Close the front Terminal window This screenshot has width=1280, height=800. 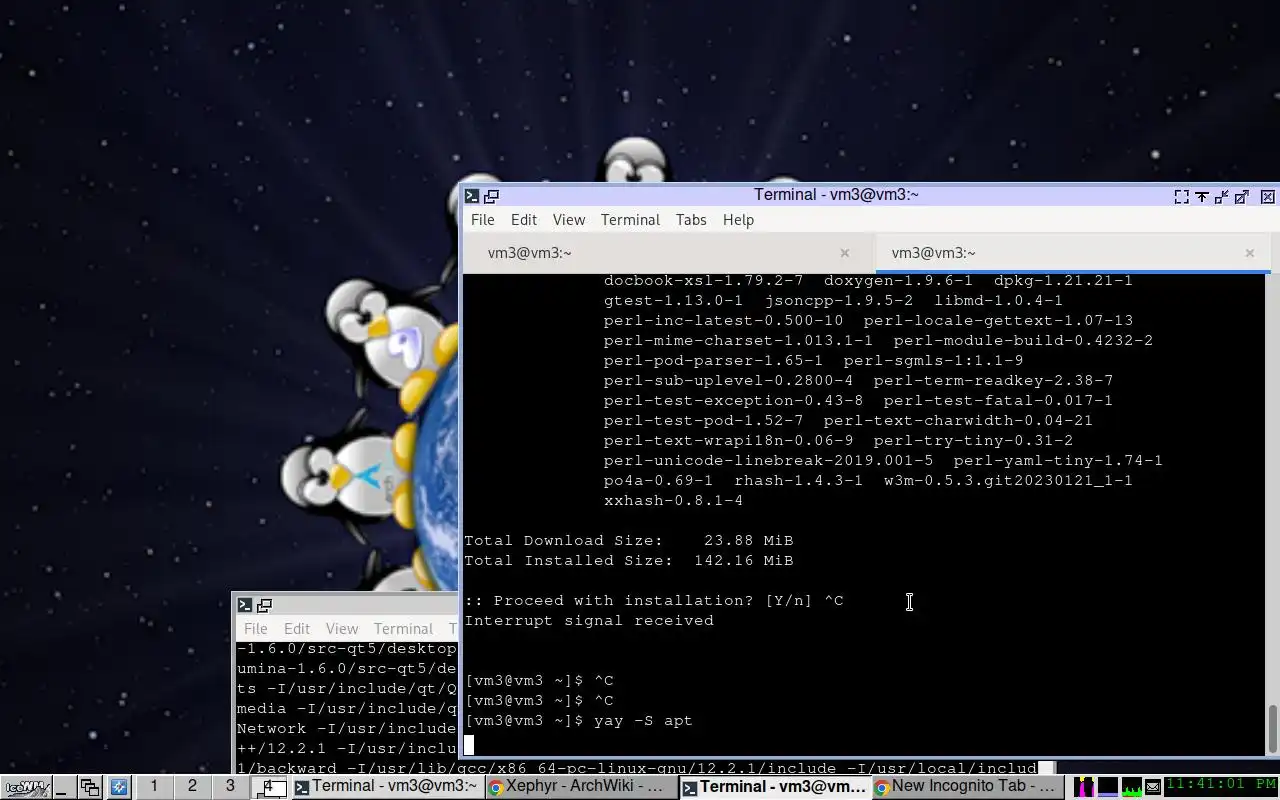click(1268, 197)
